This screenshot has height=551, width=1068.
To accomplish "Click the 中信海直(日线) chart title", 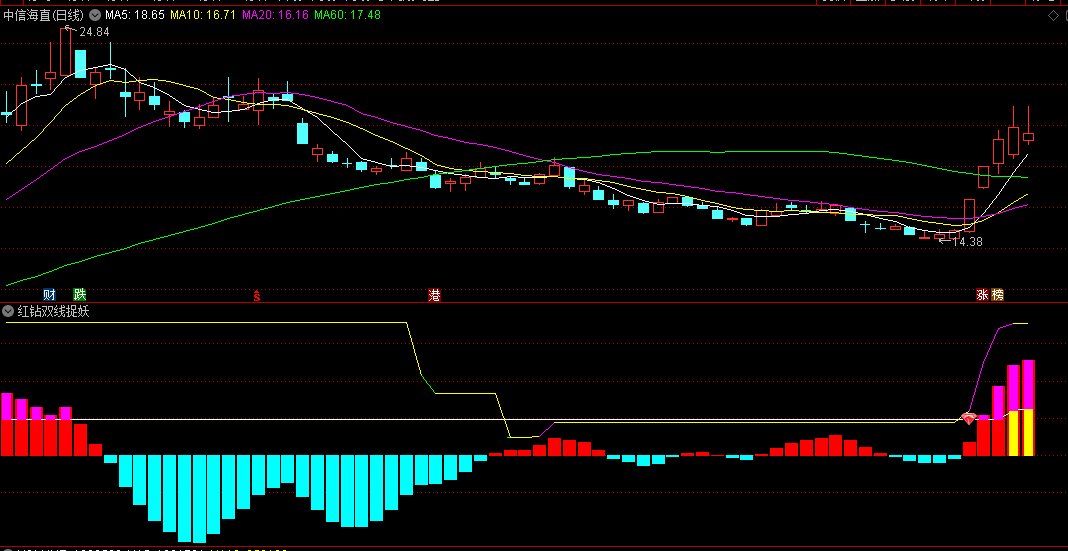I will click(44, 14).
